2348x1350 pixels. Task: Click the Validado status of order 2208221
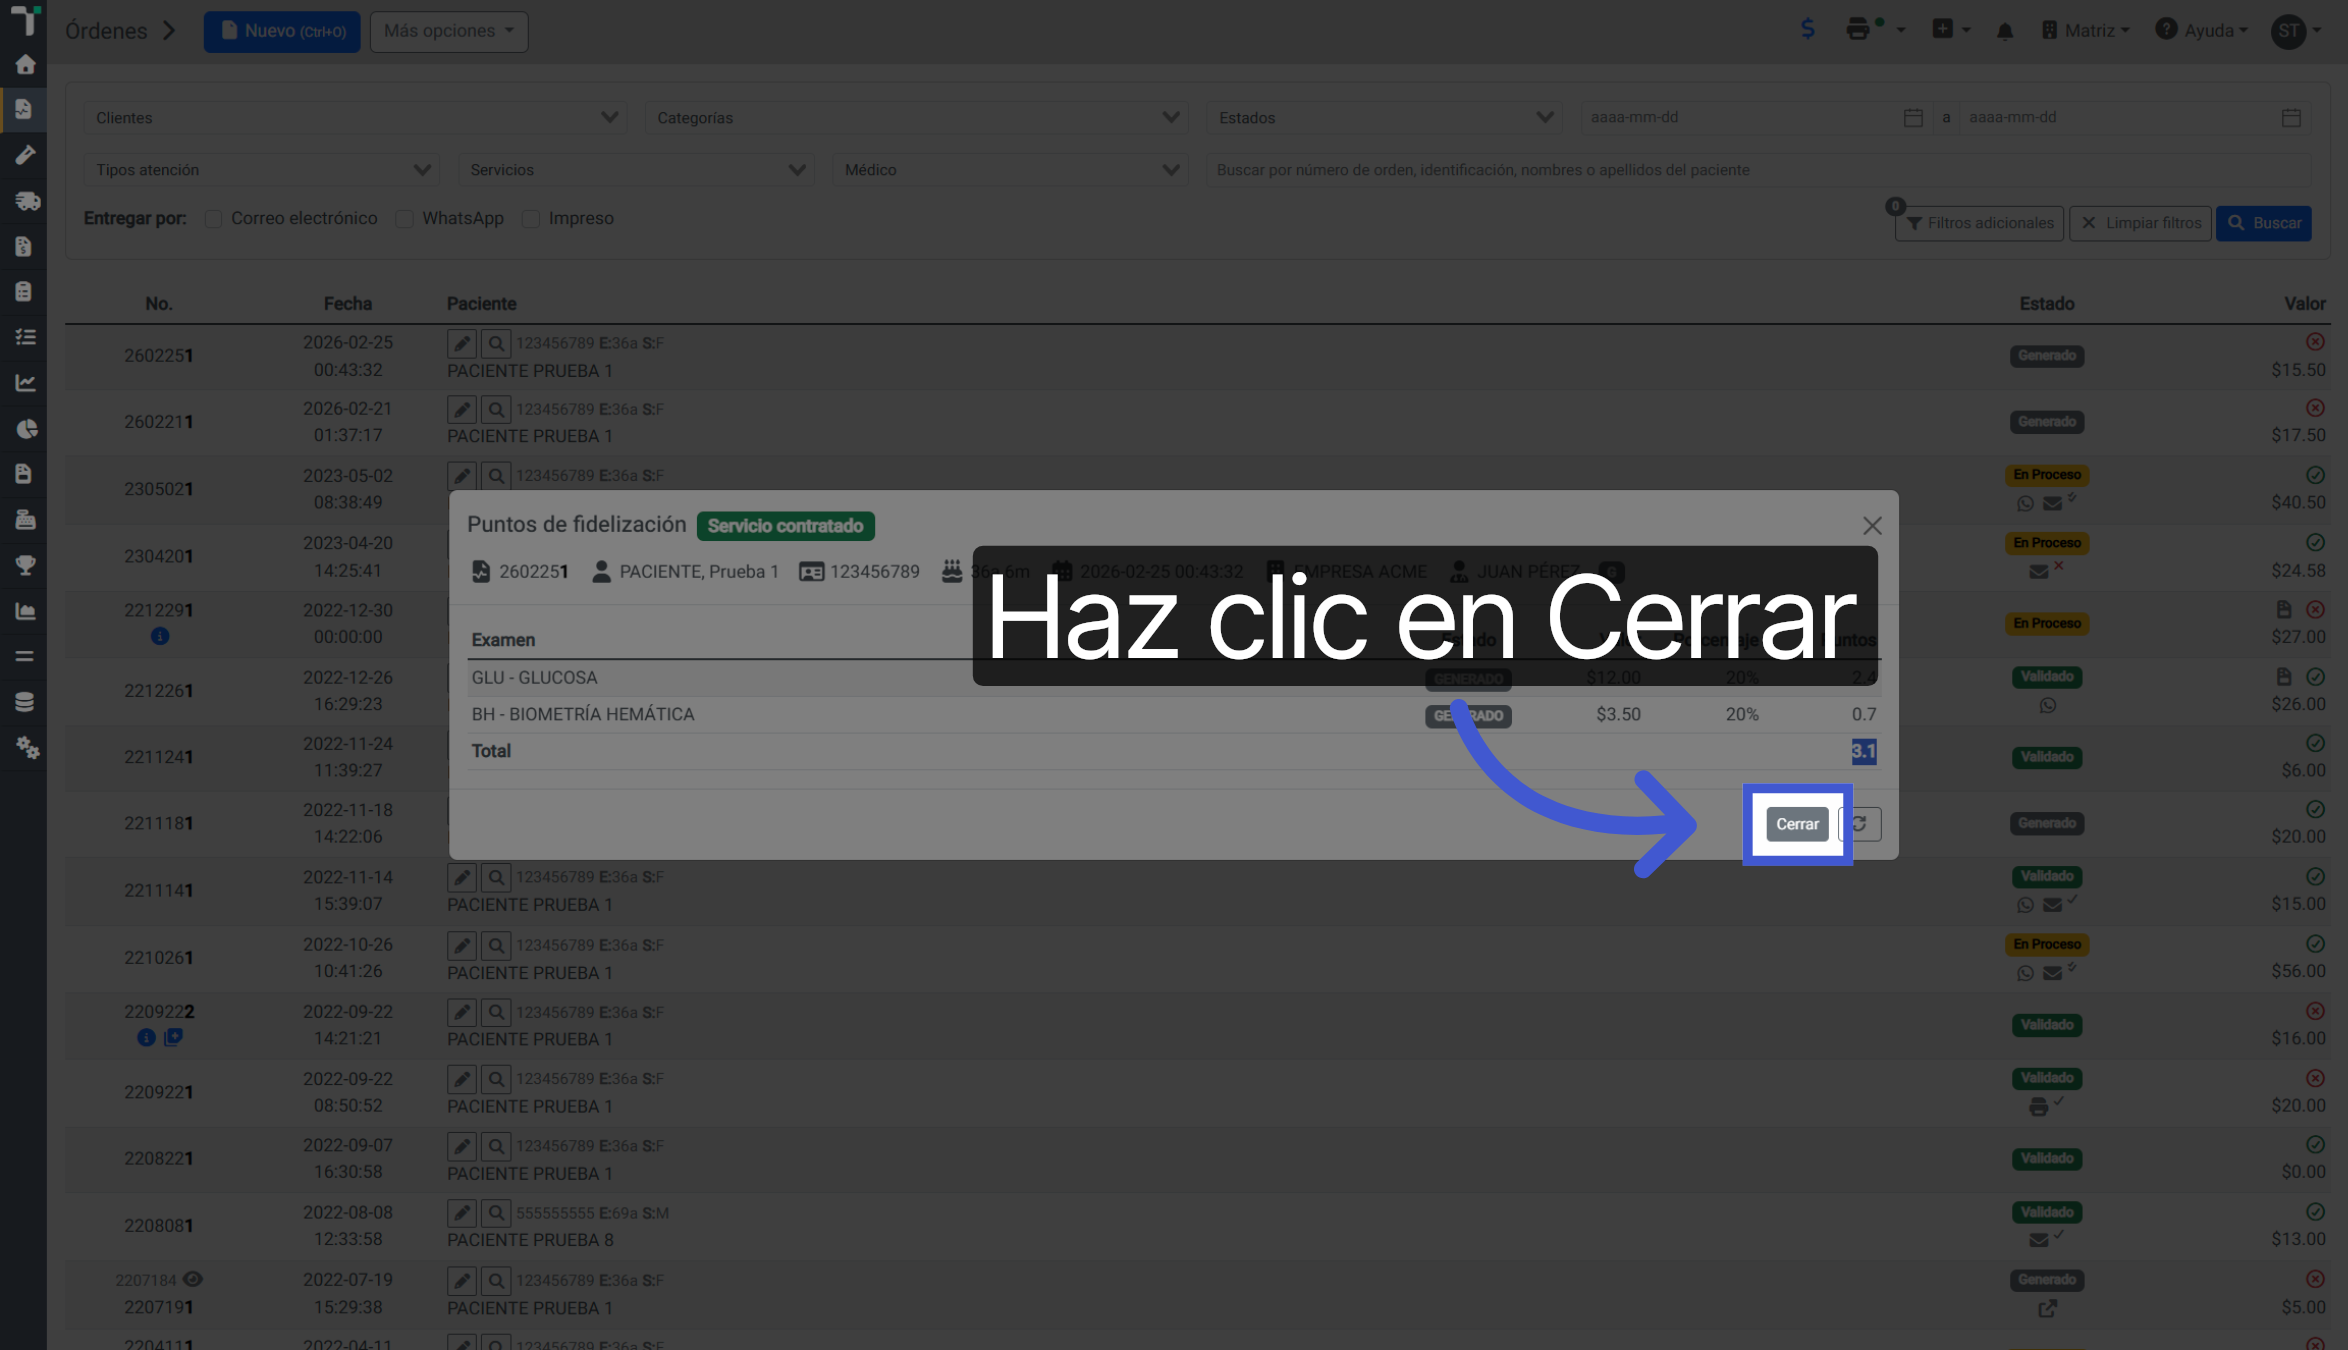pos(2047,1159)
